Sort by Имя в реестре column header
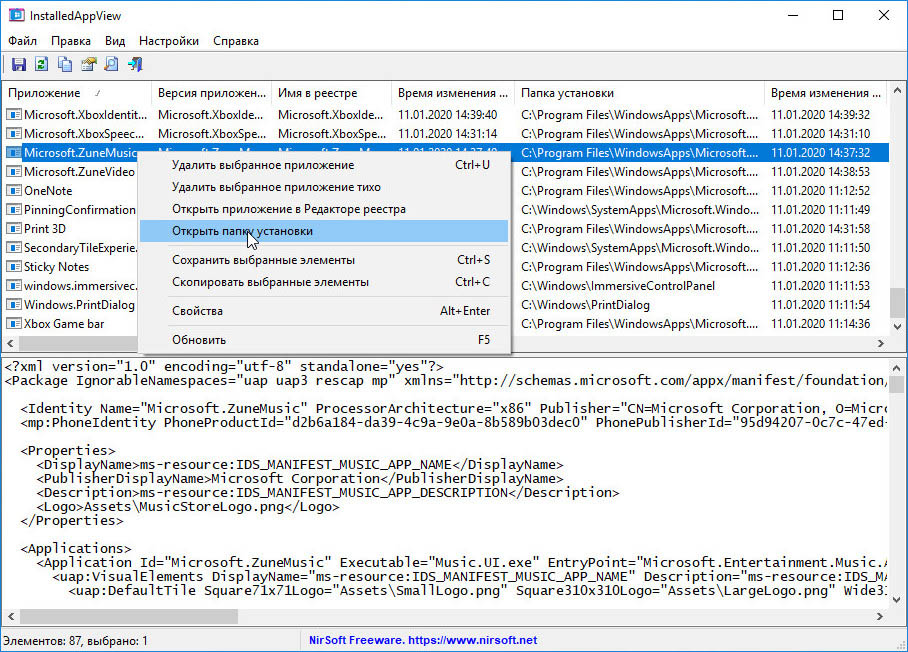This screenshot has height=652, width=908. (331, 93)
